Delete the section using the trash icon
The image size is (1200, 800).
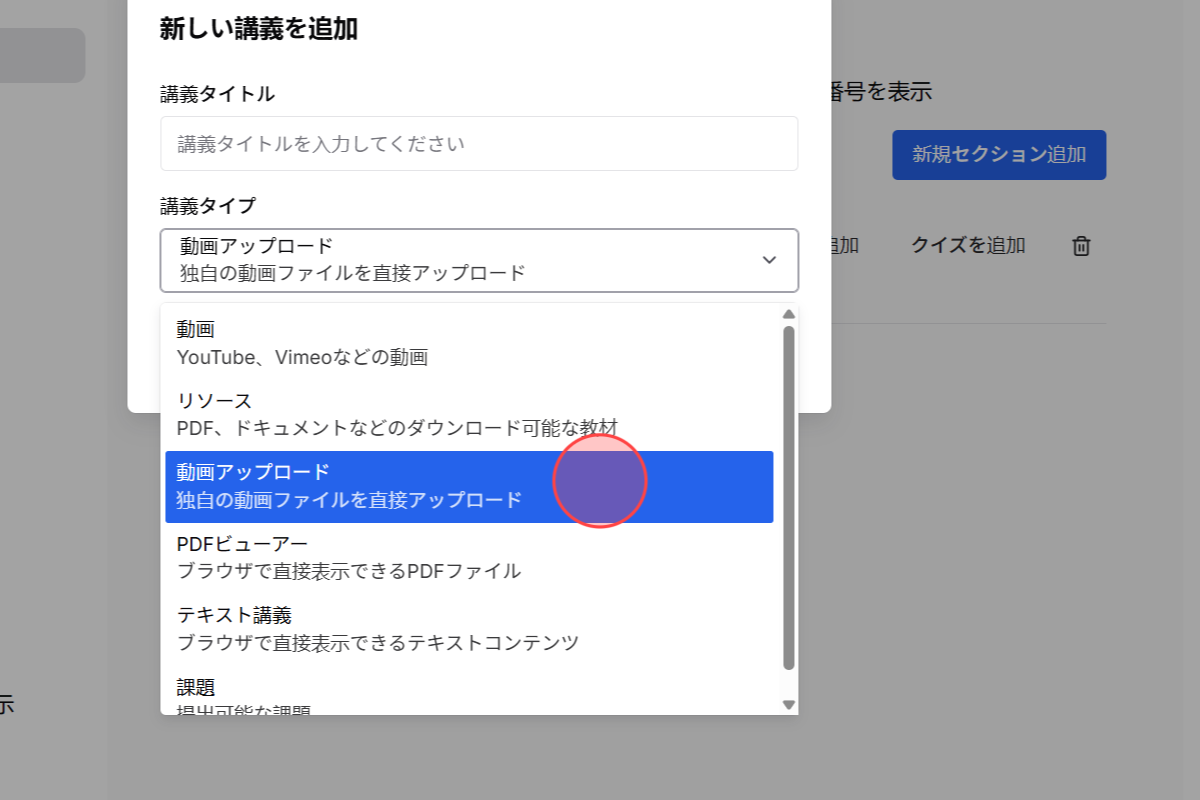(x=1081, y=246)
